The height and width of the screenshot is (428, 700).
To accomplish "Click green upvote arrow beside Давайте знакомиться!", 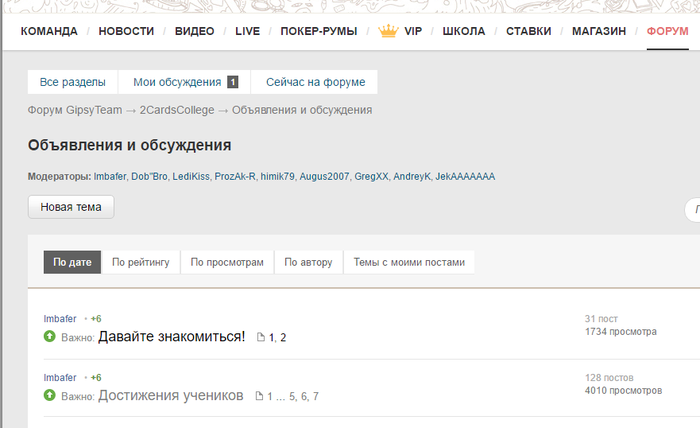I will point(50,336).
